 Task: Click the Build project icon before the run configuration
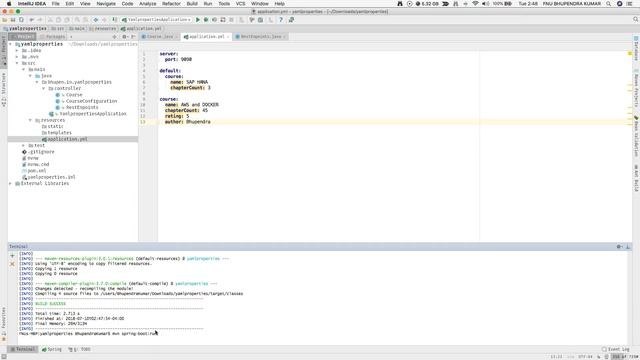115,20
